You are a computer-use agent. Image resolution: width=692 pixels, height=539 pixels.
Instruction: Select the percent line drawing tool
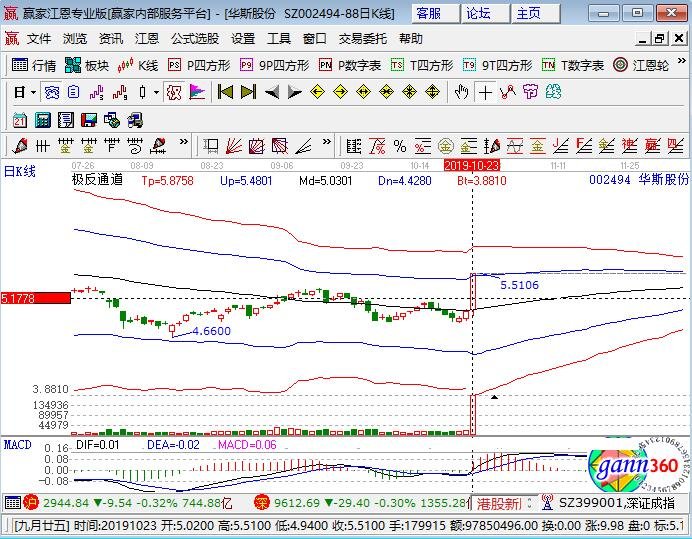click(x=399, y=146)
